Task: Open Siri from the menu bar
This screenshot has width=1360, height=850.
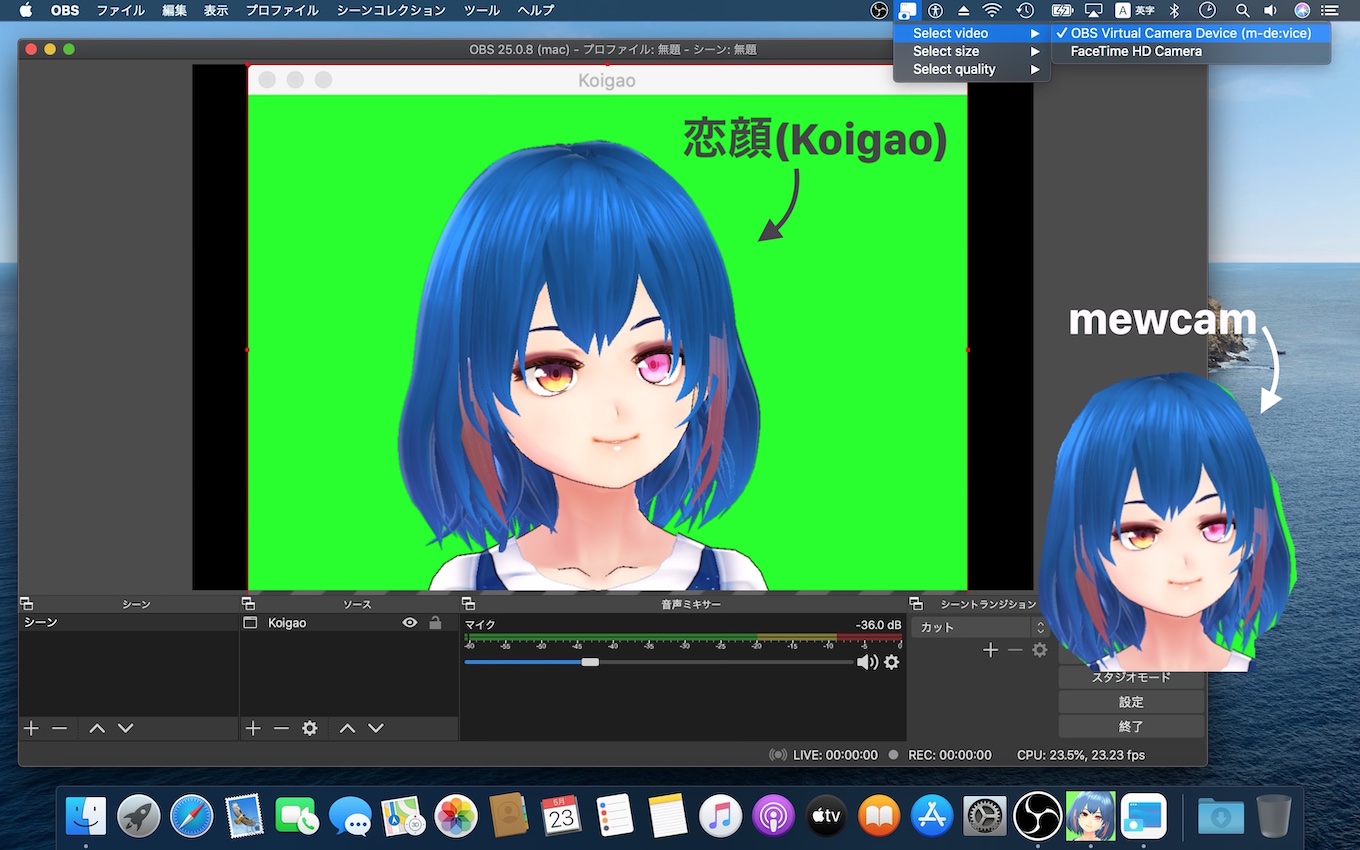Action: tap(1302, 10)
